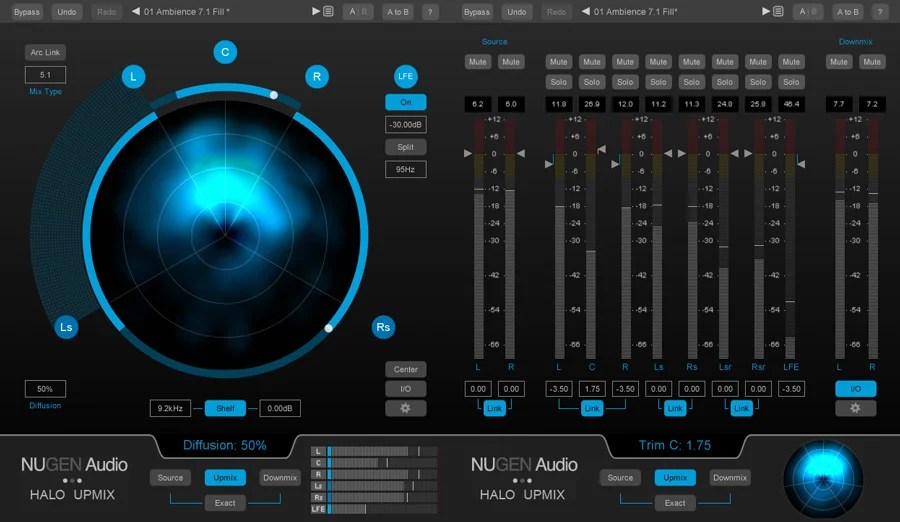
Task: Grab the white arc handle near R speaker
Action: (x=274, y=95)
